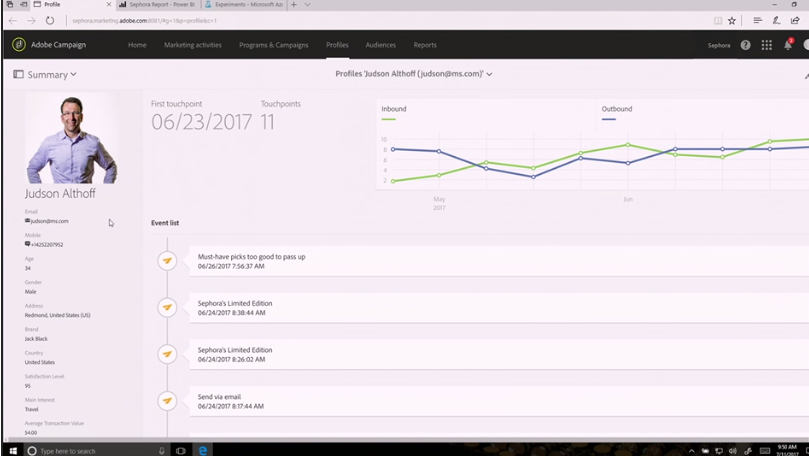Go to the Audiences menu
This screenshot has height=457, width=809.
click(x=380, y=45)
